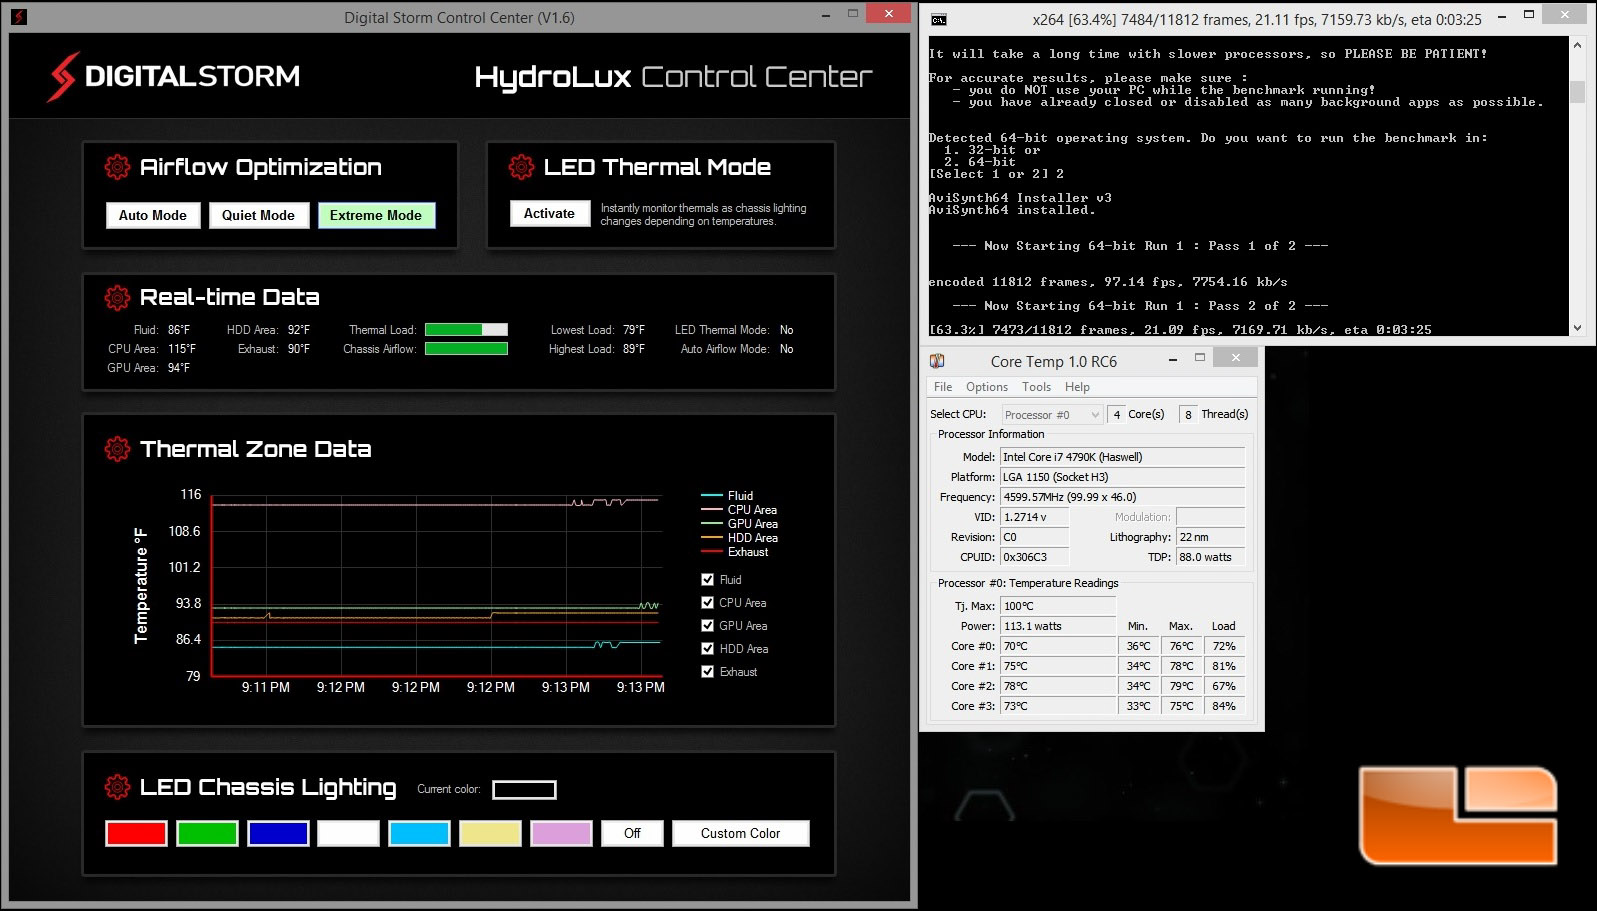The width and height of the screenshot is (1597, 911).
Task: Maximize the x264 console window
Action: 1529,15
